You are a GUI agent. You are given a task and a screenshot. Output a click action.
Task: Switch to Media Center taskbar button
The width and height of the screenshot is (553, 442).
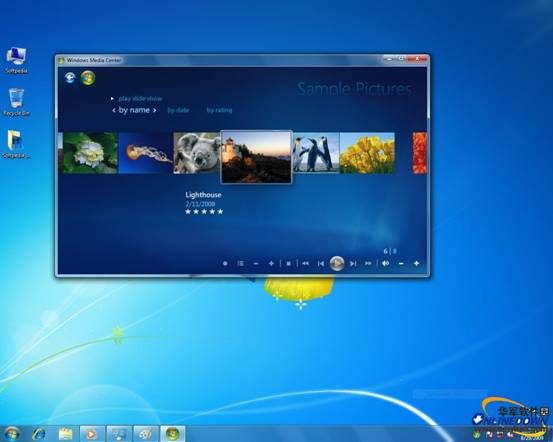click(173, 434)
